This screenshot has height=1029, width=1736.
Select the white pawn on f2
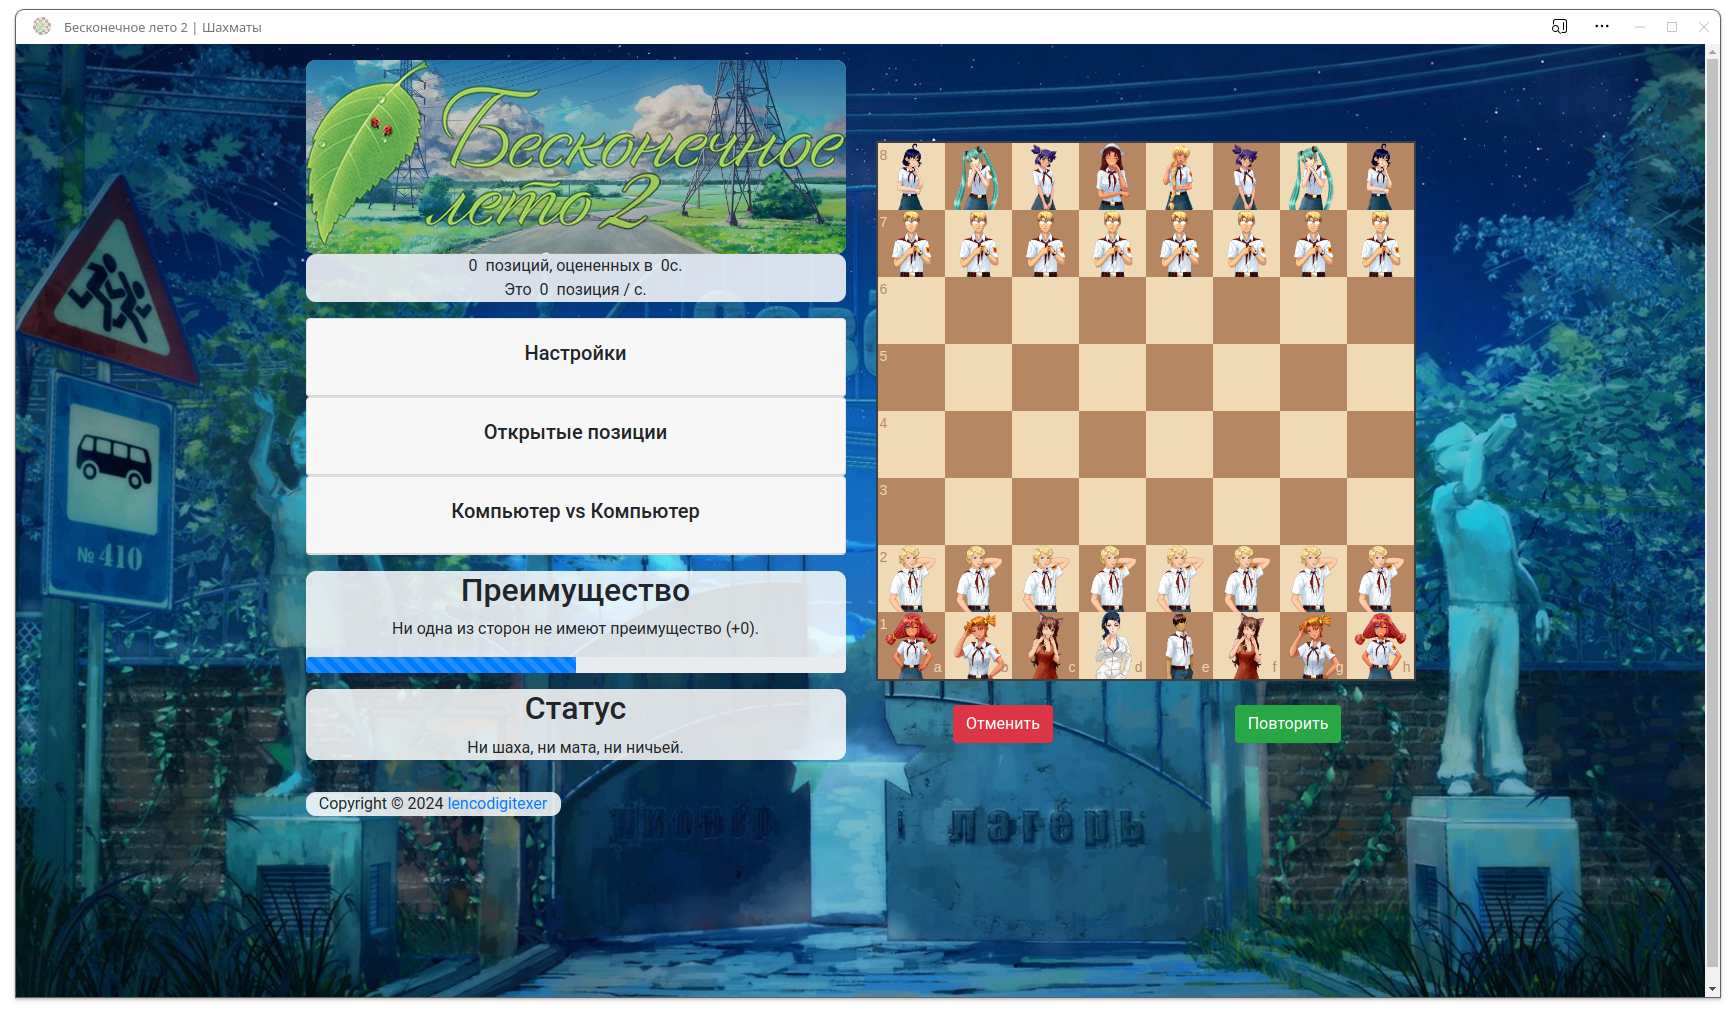(1246, 578)
